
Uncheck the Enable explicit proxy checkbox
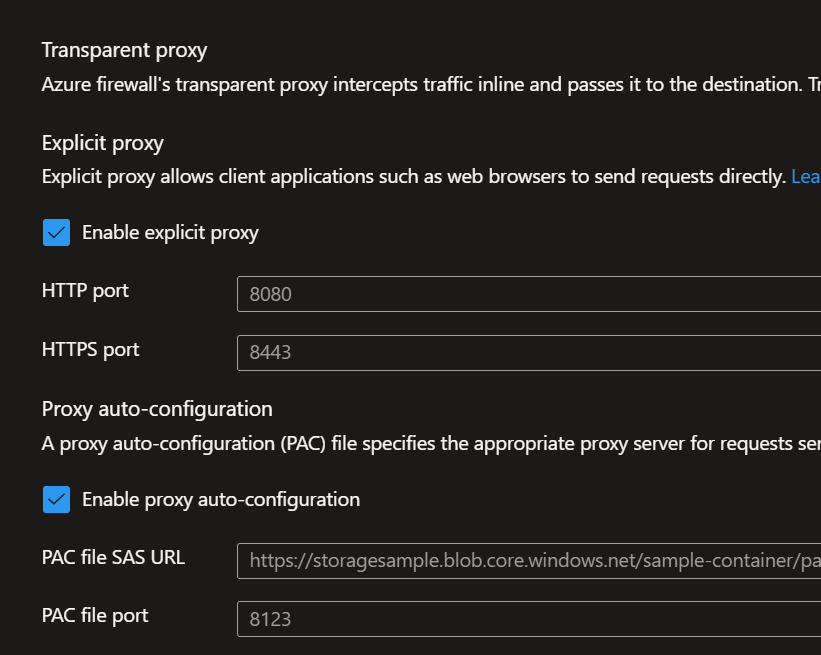(x=56, y=233)
